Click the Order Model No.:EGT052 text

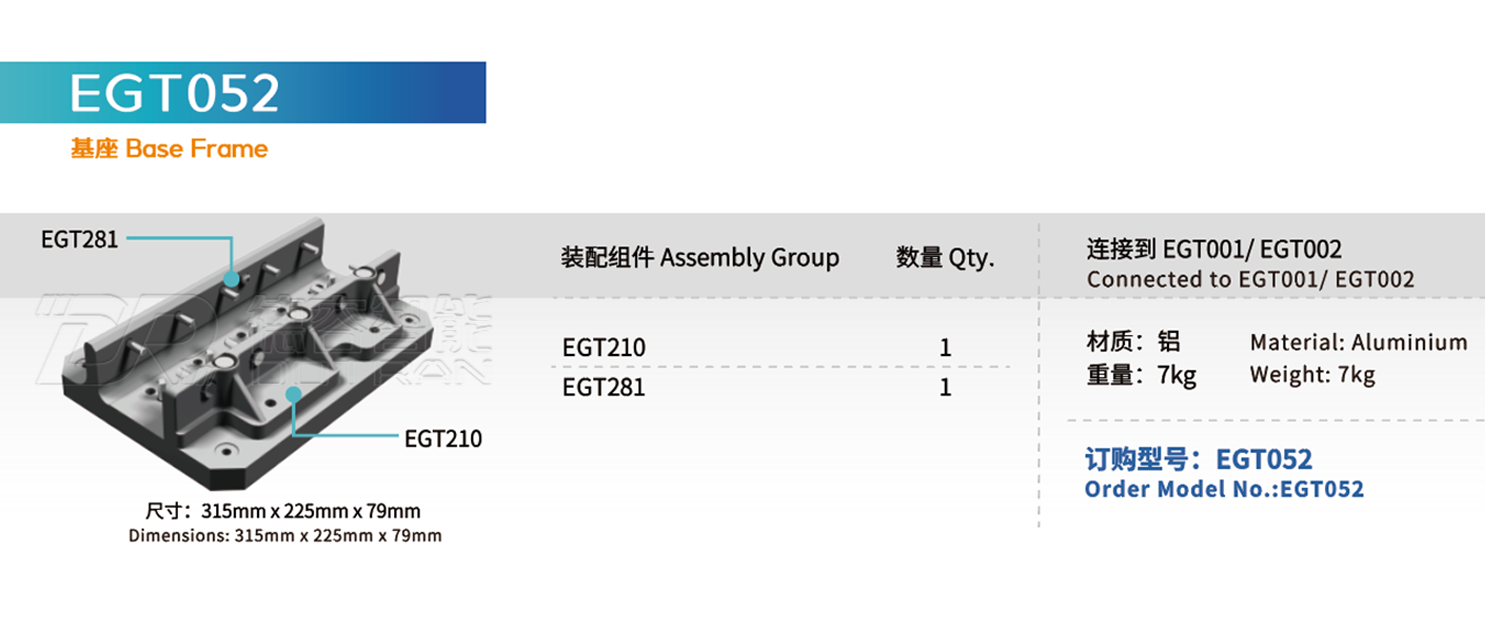(1225, 490)
